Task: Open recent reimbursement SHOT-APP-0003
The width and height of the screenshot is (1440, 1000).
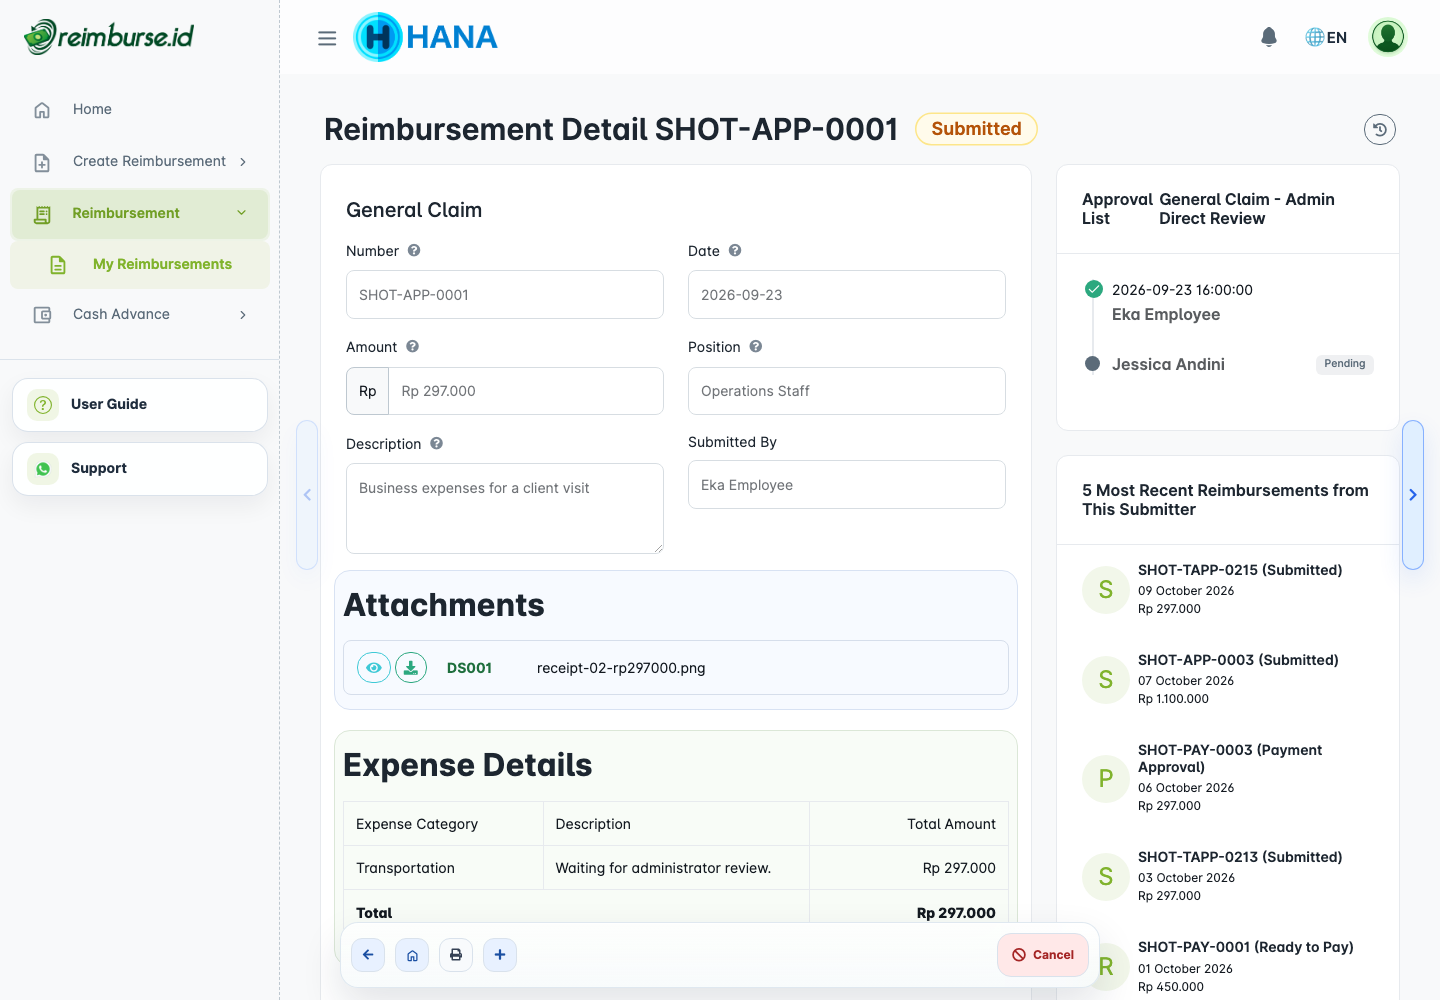Action: (x=1228, y=679)
